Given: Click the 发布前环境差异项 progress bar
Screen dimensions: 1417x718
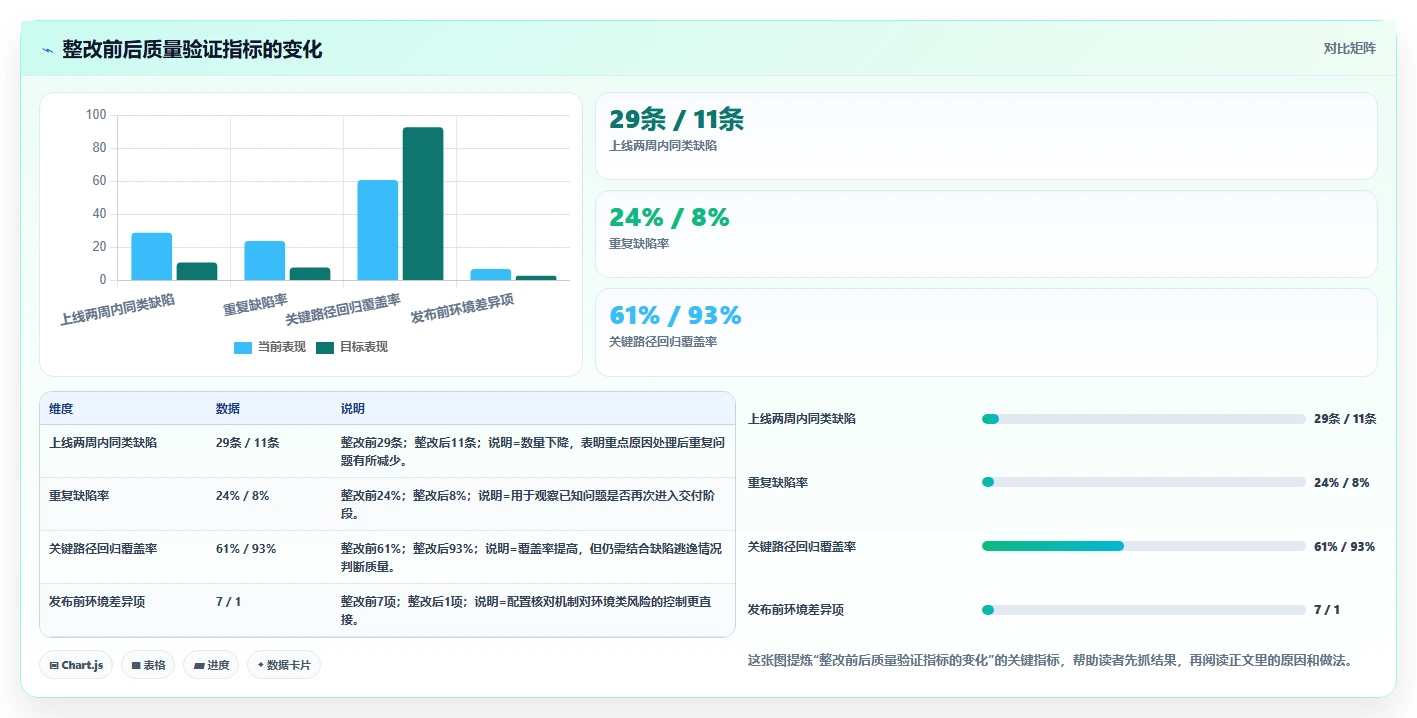Looking at the screenshot, I should point(1144,610).
